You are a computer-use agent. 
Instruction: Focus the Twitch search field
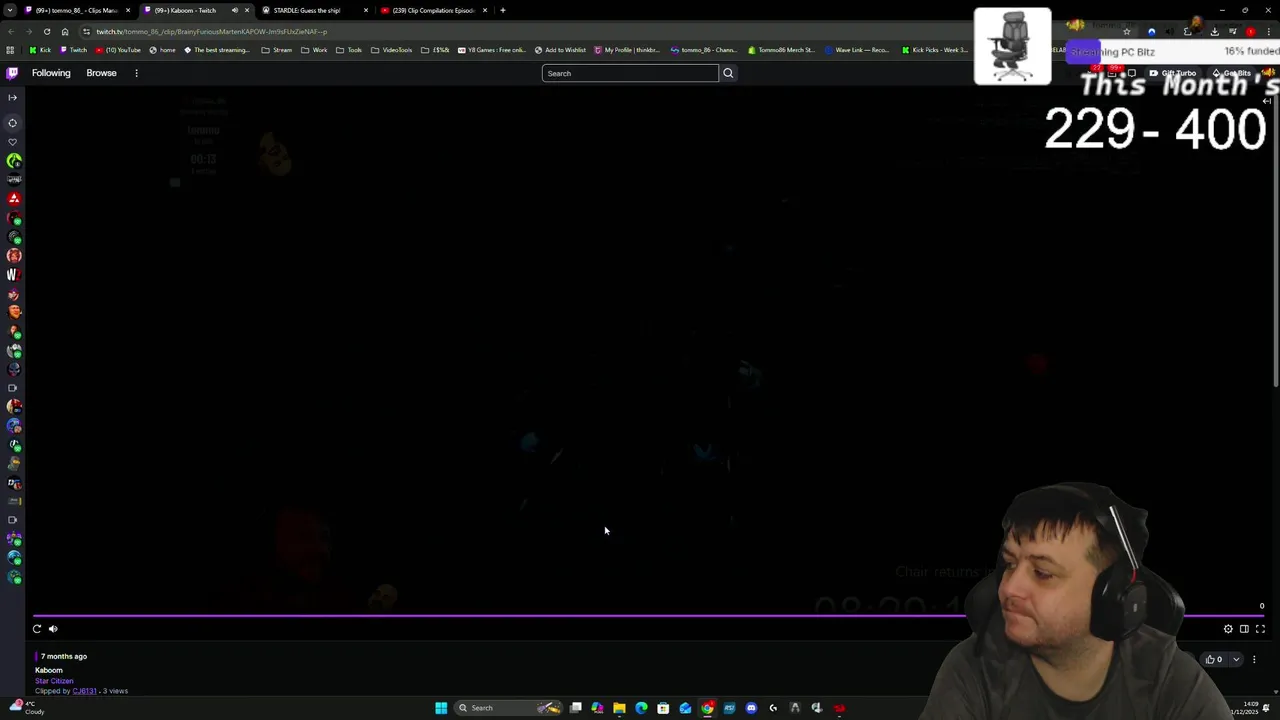point(630,73)
